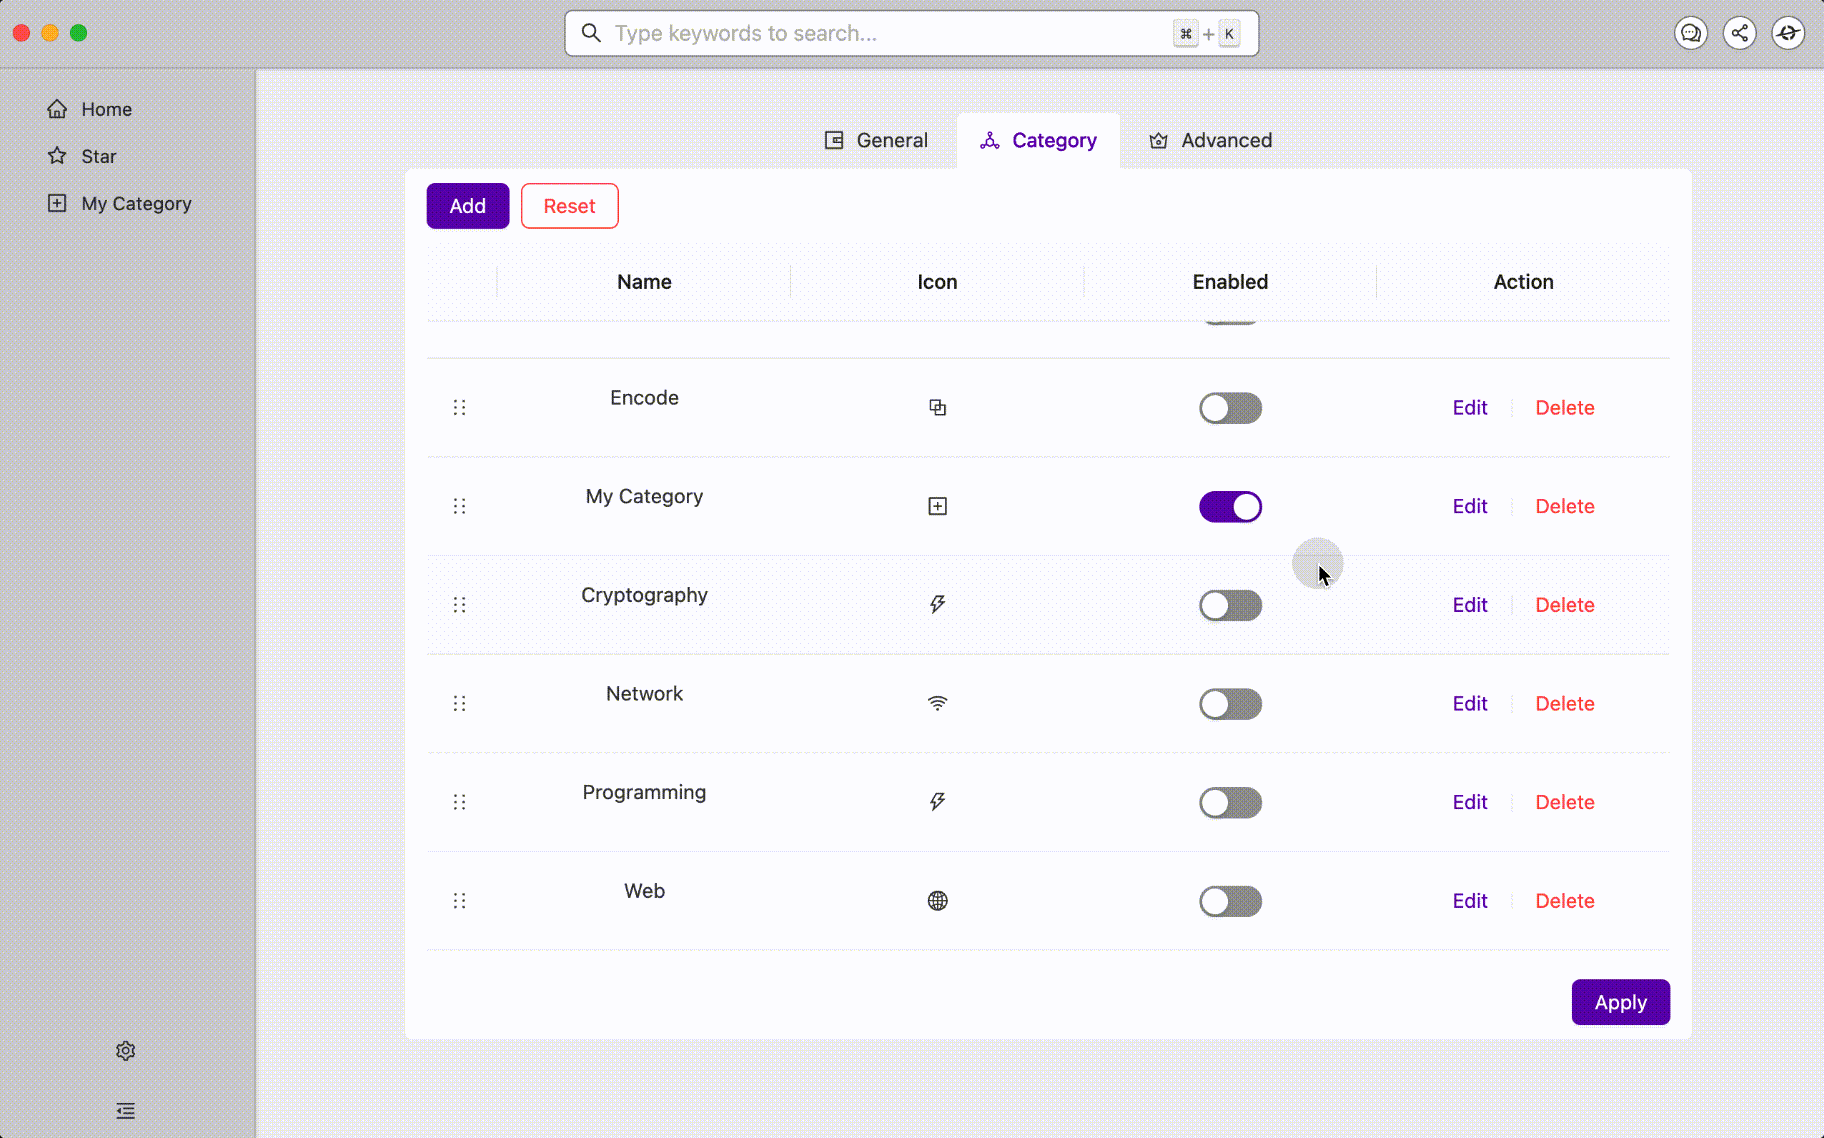Screen dimensions: 1824x1138
Task: Go to Home in sidebar
Action: pyautogui.click(x=106, y=109)
